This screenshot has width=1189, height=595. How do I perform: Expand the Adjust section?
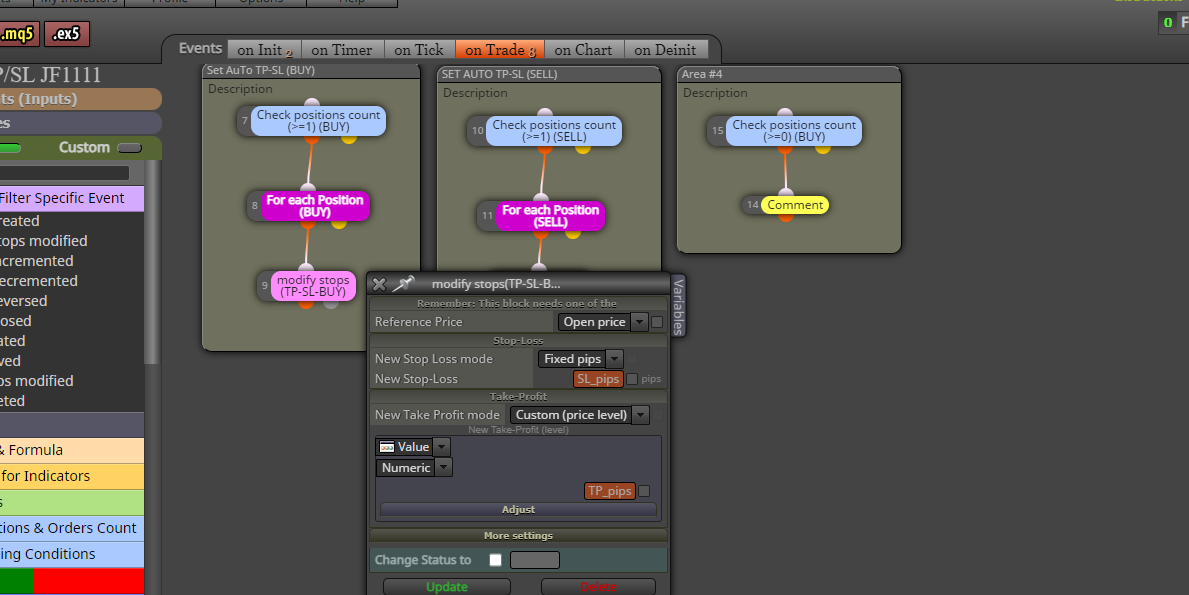(518, 510)
